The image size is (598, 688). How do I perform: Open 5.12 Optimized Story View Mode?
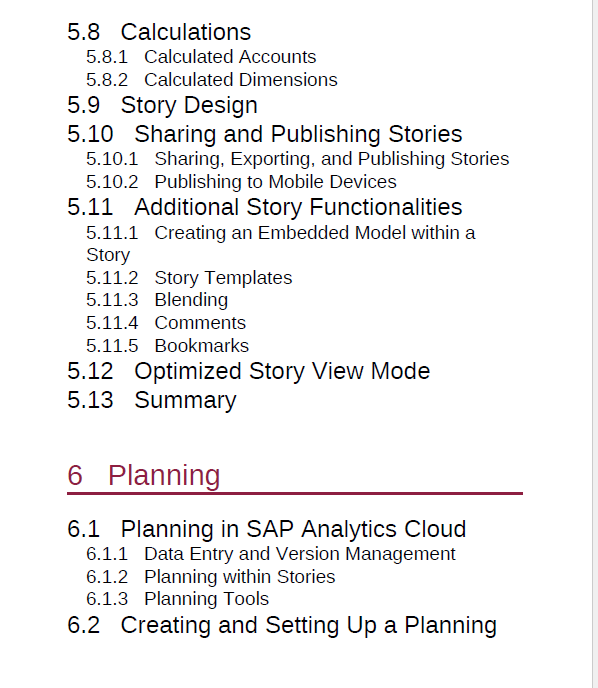[248, 371]
